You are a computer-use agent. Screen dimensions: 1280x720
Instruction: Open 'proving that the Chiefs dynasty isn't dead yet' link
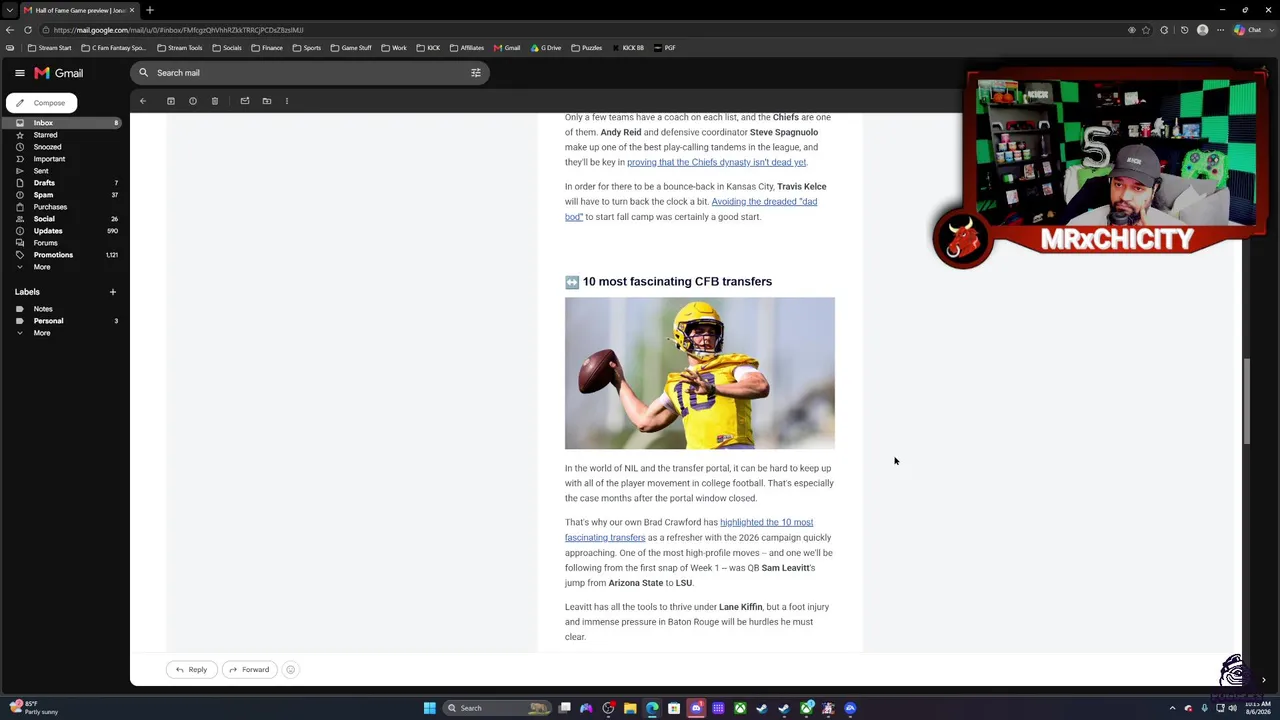716,162
